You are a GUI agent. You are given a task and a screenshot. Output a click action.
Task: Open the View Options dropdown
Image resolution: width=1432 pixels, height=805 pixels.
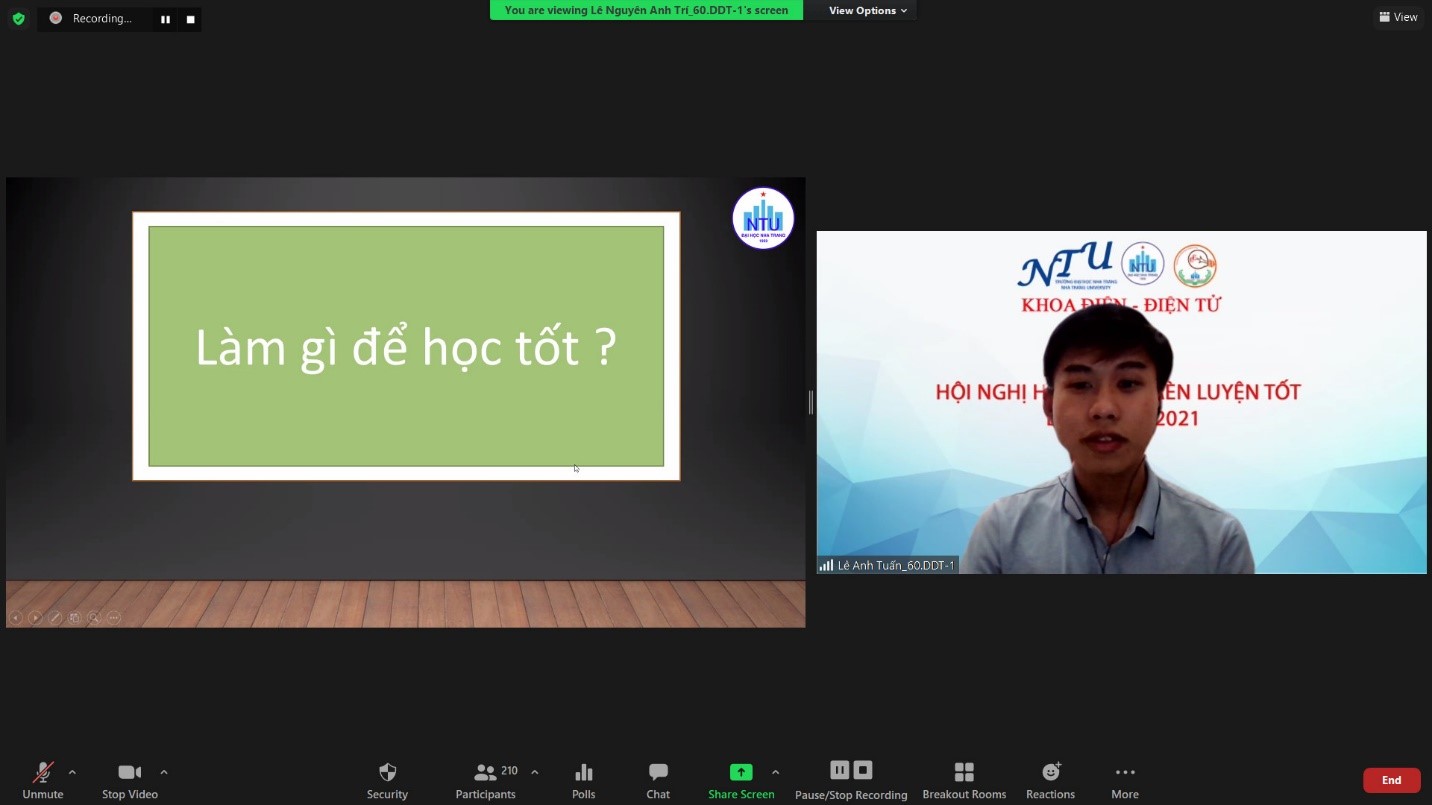tap(867, 11)
